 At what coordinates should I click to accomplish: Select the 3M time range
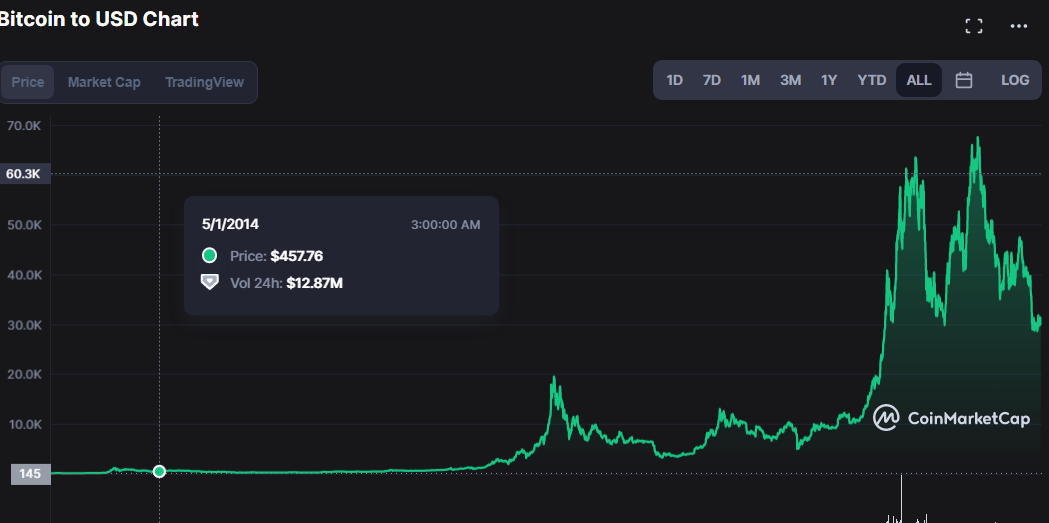[x=790, y=80]
